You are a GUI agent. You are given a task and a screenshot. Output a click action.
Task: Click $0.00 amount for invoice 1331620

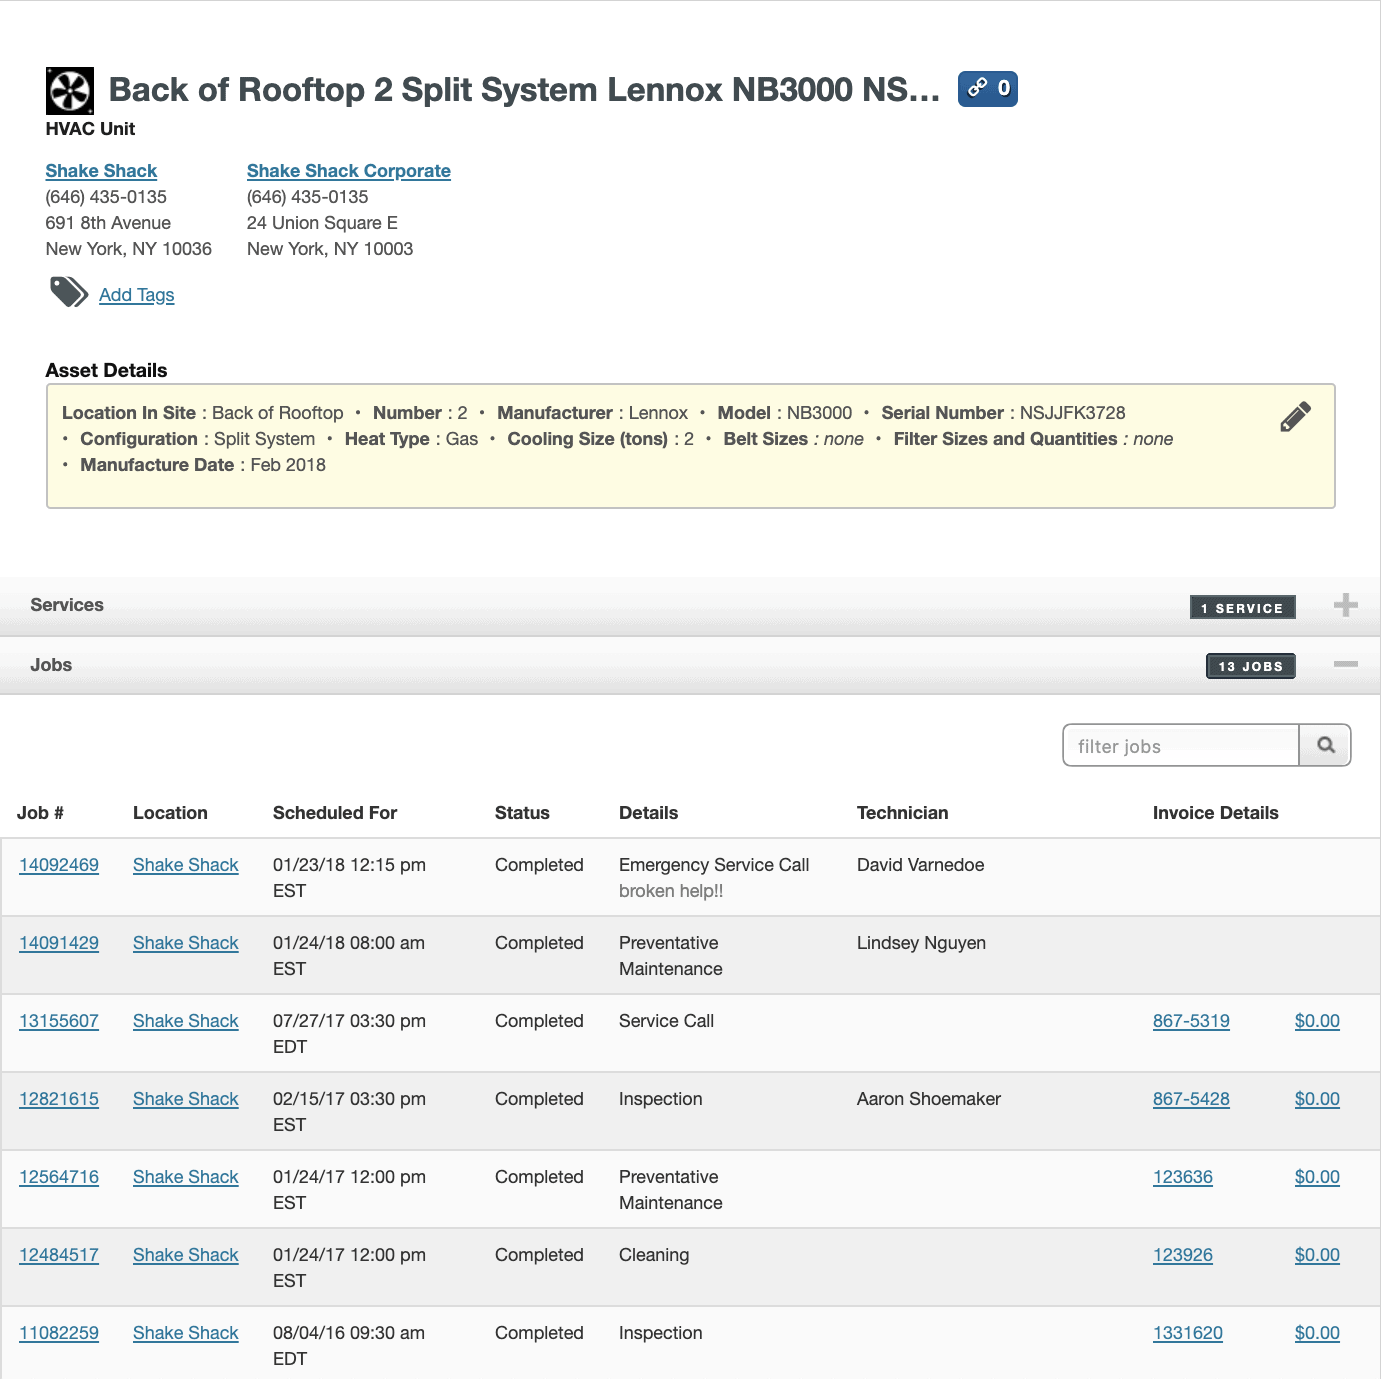(x=1317, y=1333)
